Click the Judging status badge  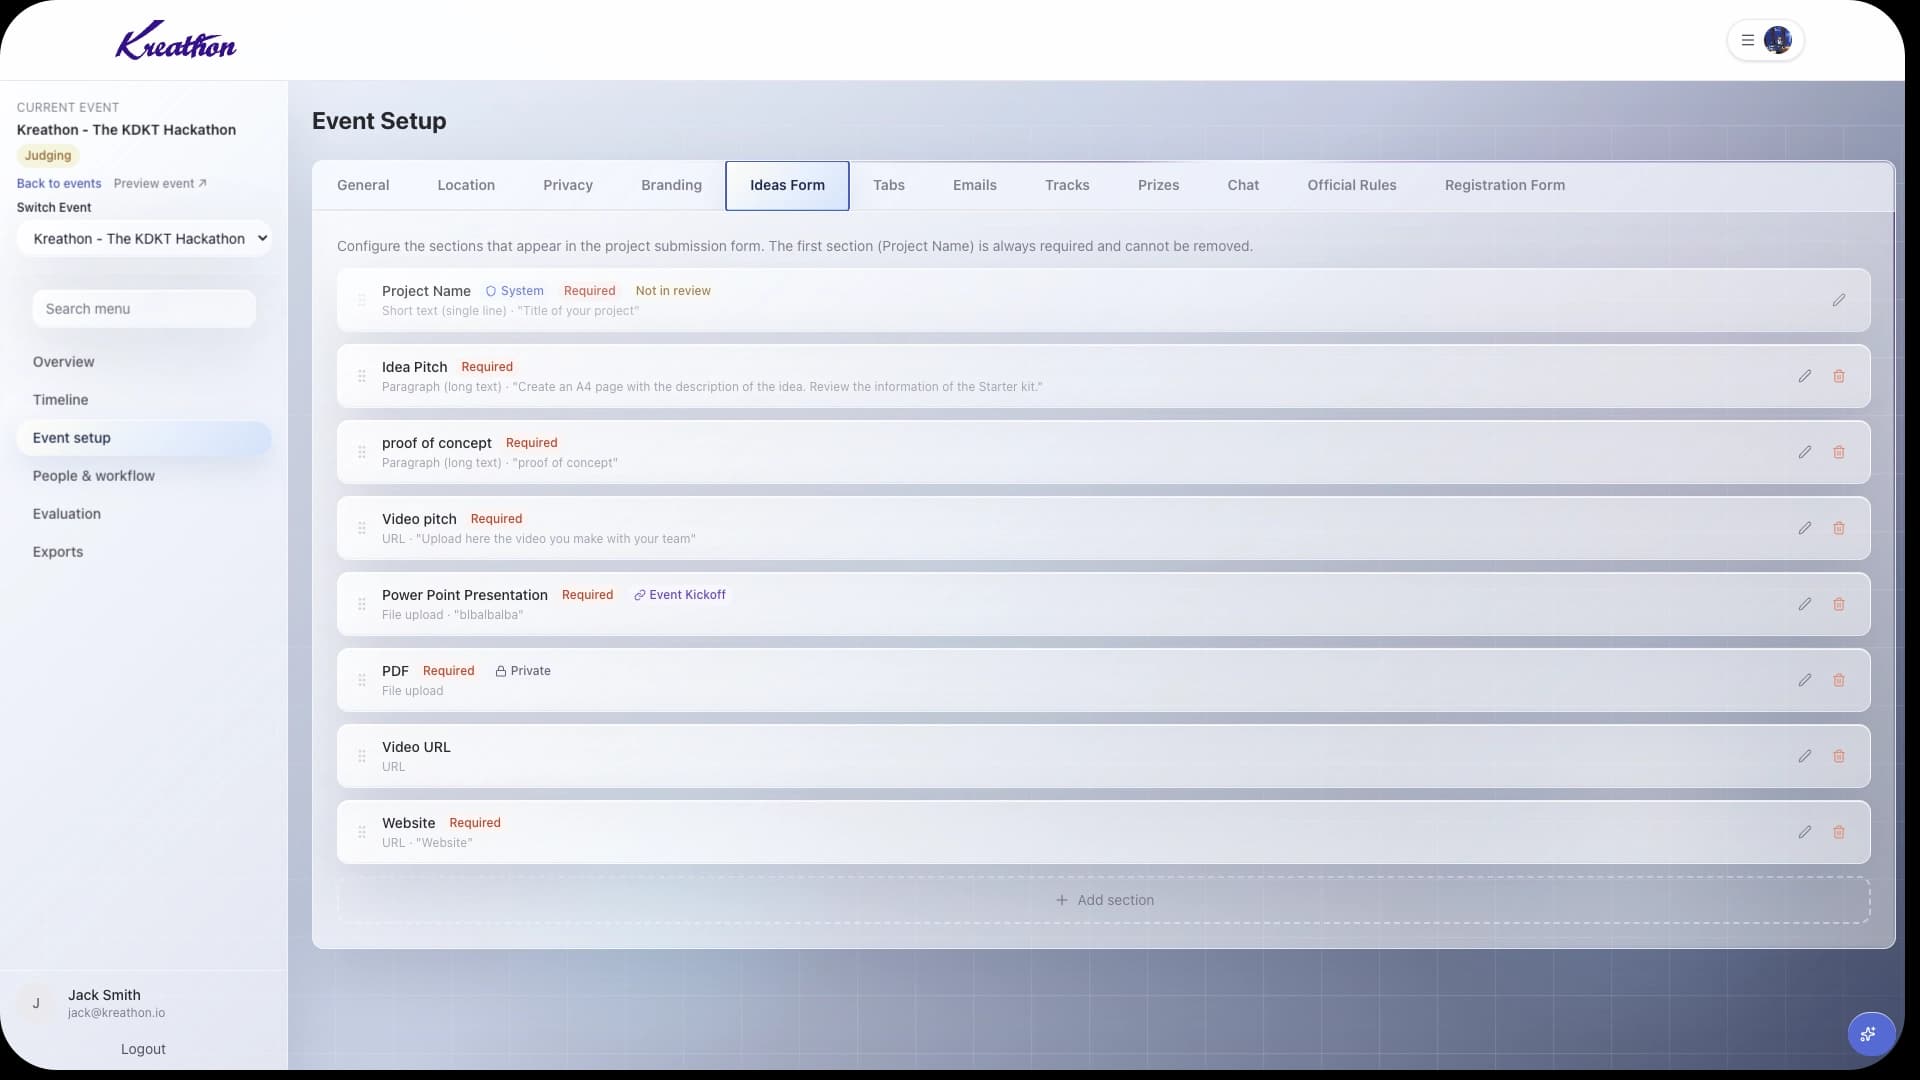(x=48, y=156)
